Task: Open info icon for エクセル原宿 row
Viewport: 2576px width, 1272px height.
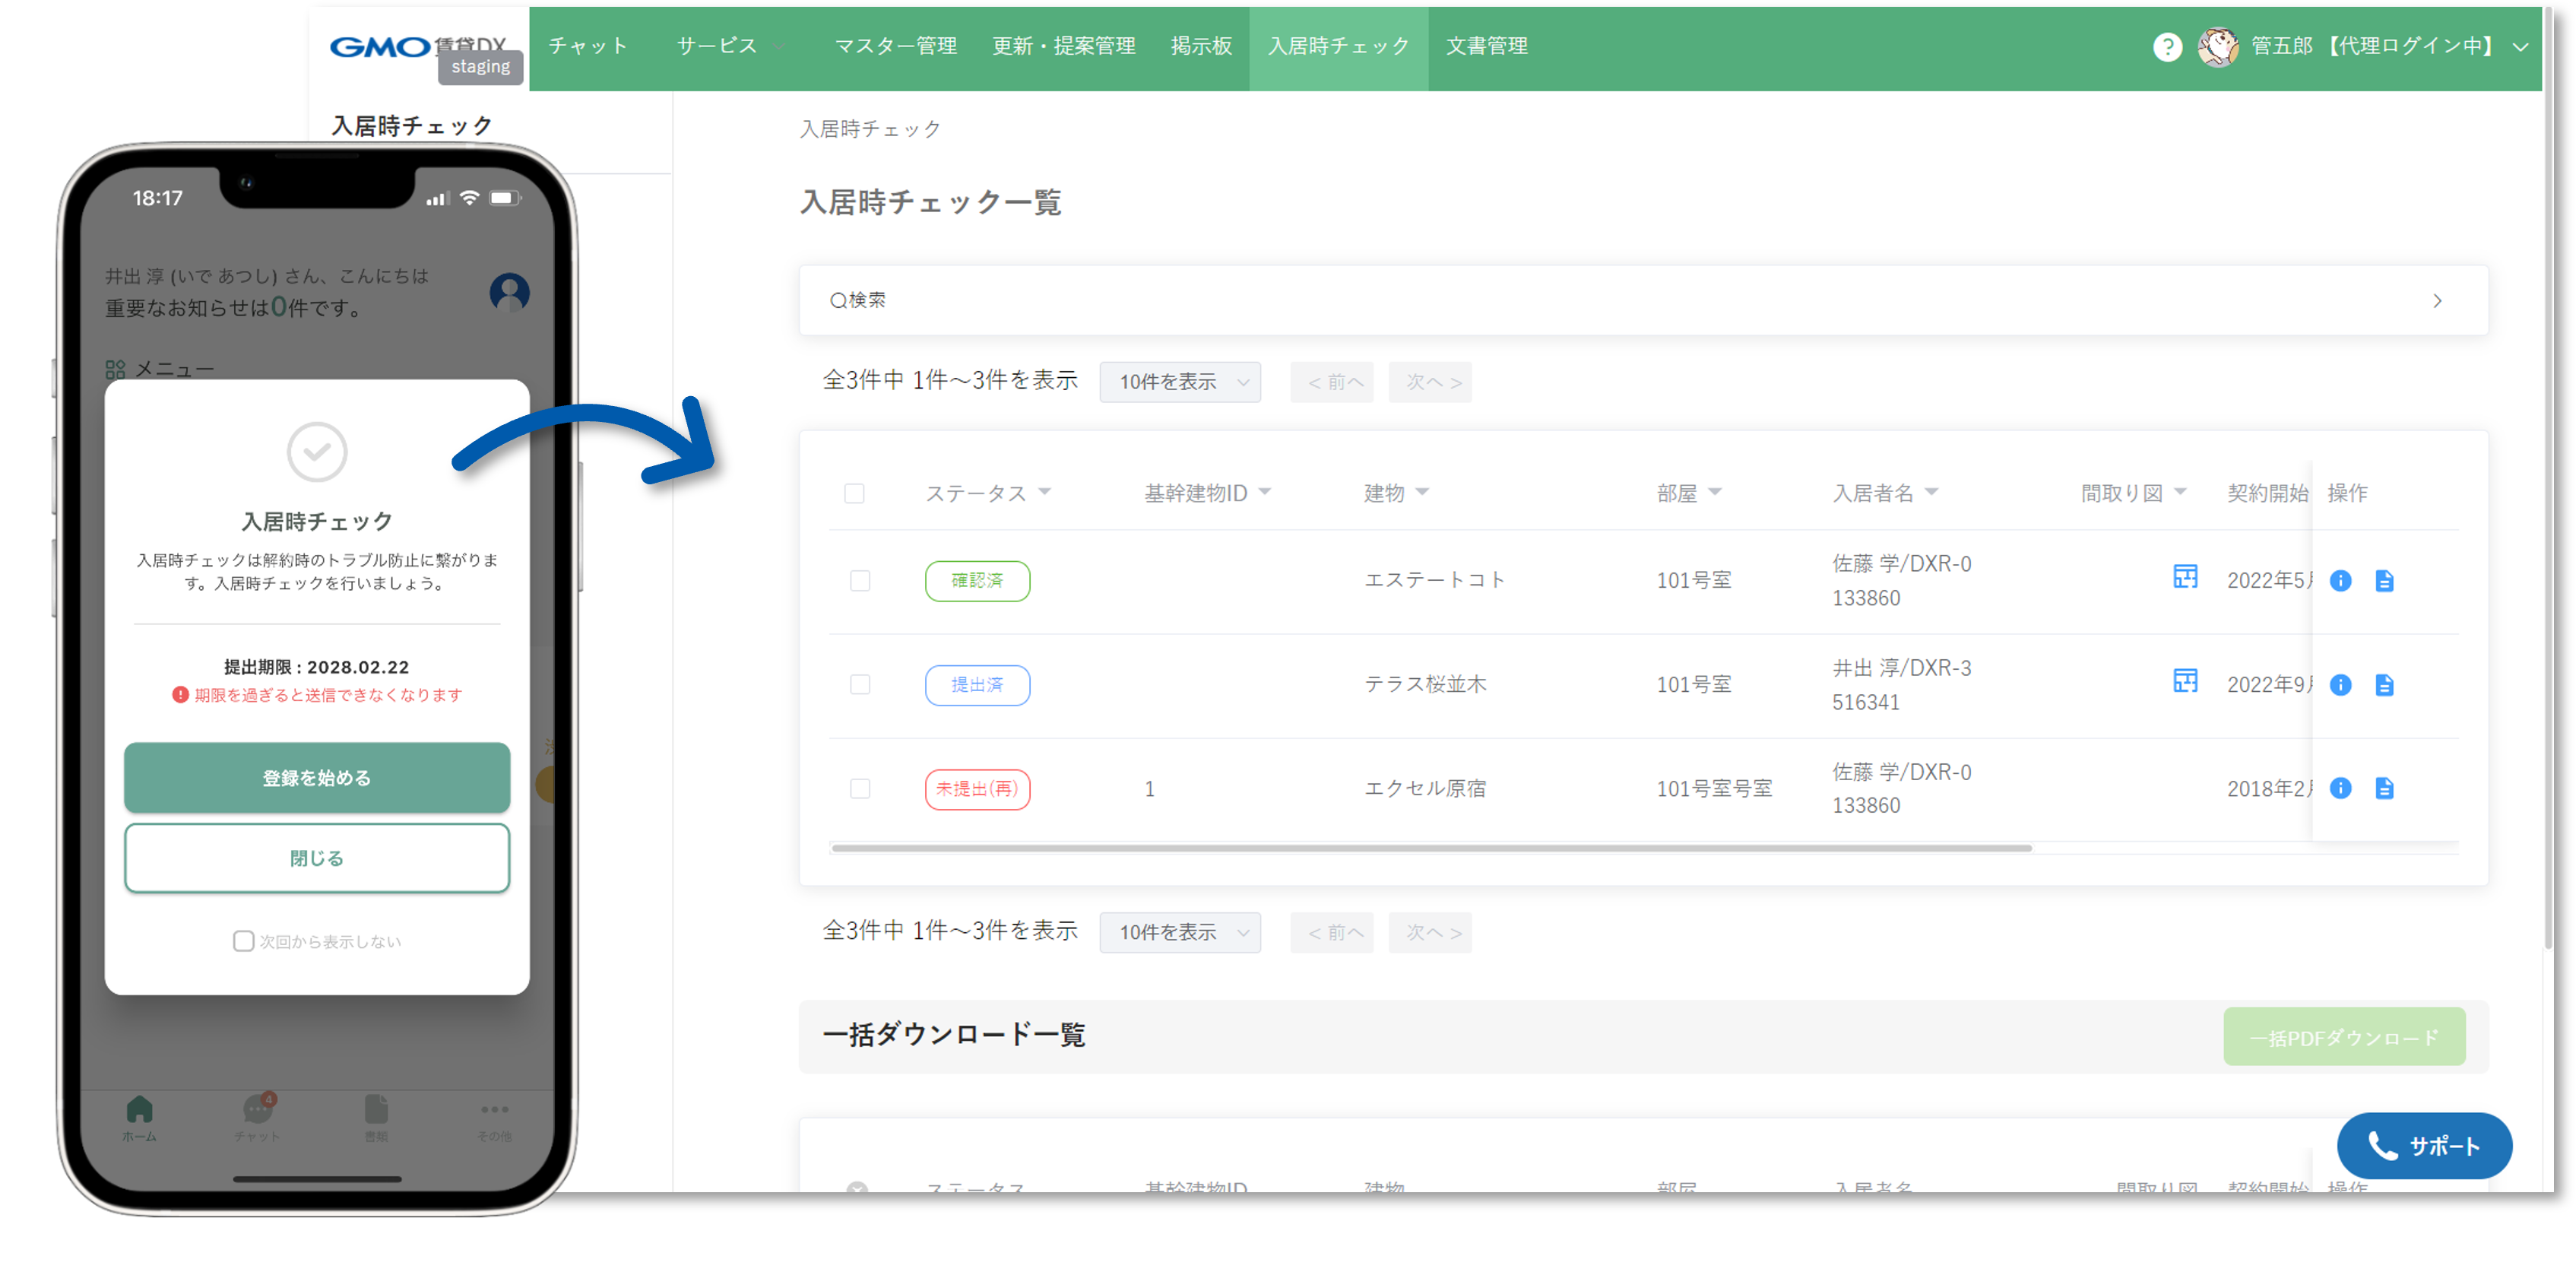Action: pos(2340,788)
